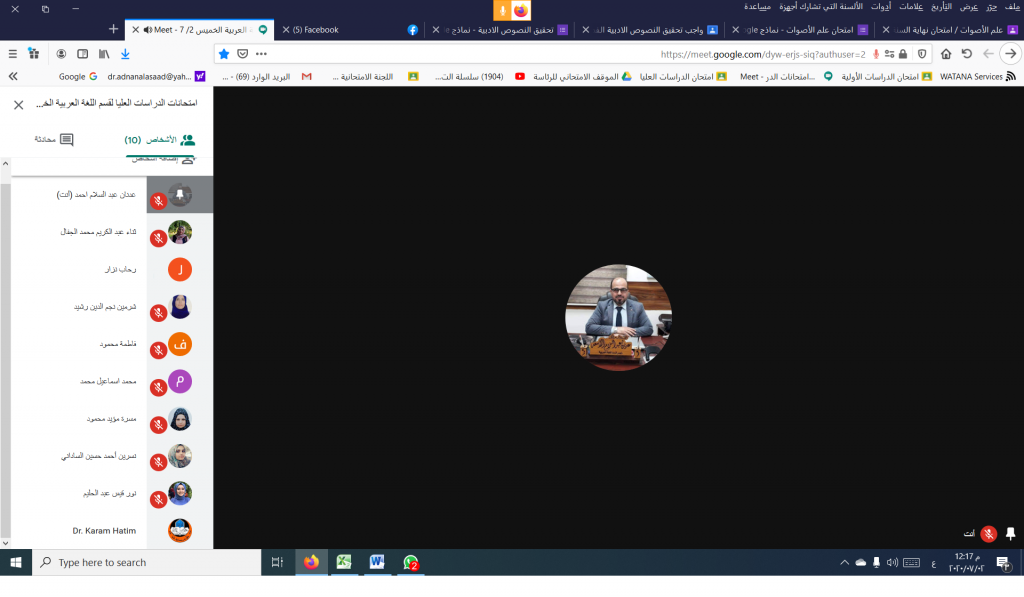Screen dimensions: 1024x597
Task: Reload the page with the refresh icon
Action: (967, 54)
